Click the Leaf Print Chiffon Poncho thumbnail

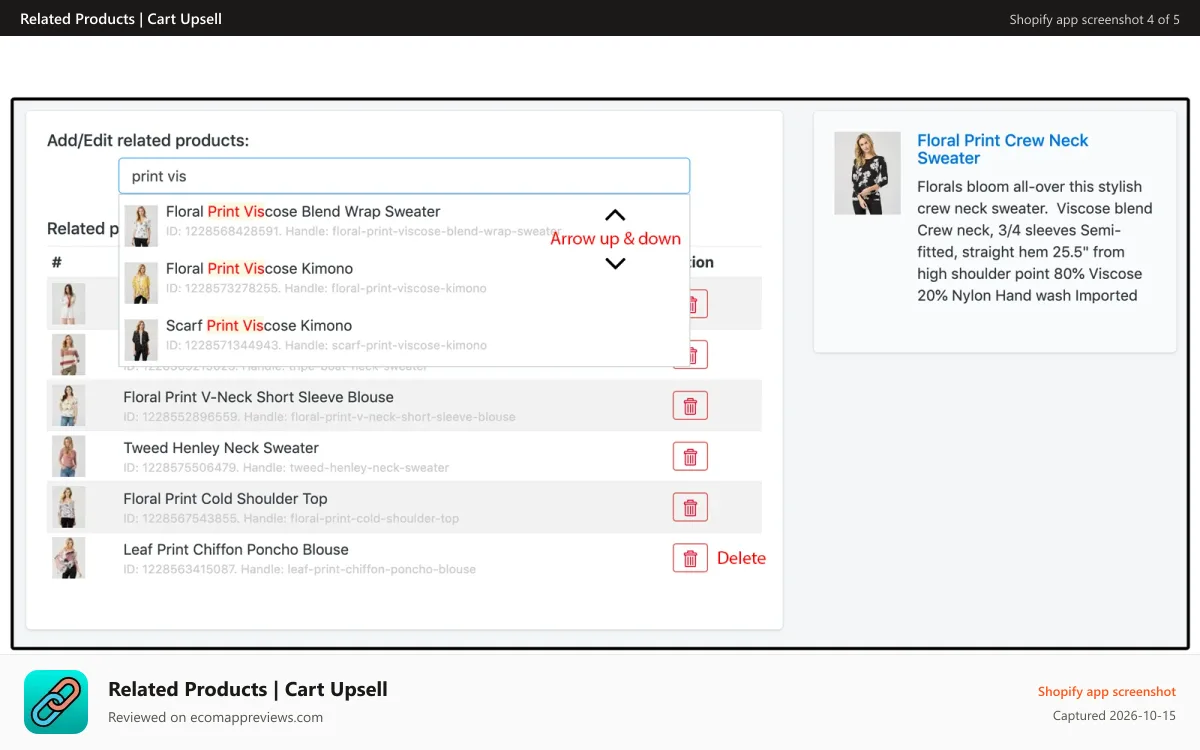69,558
